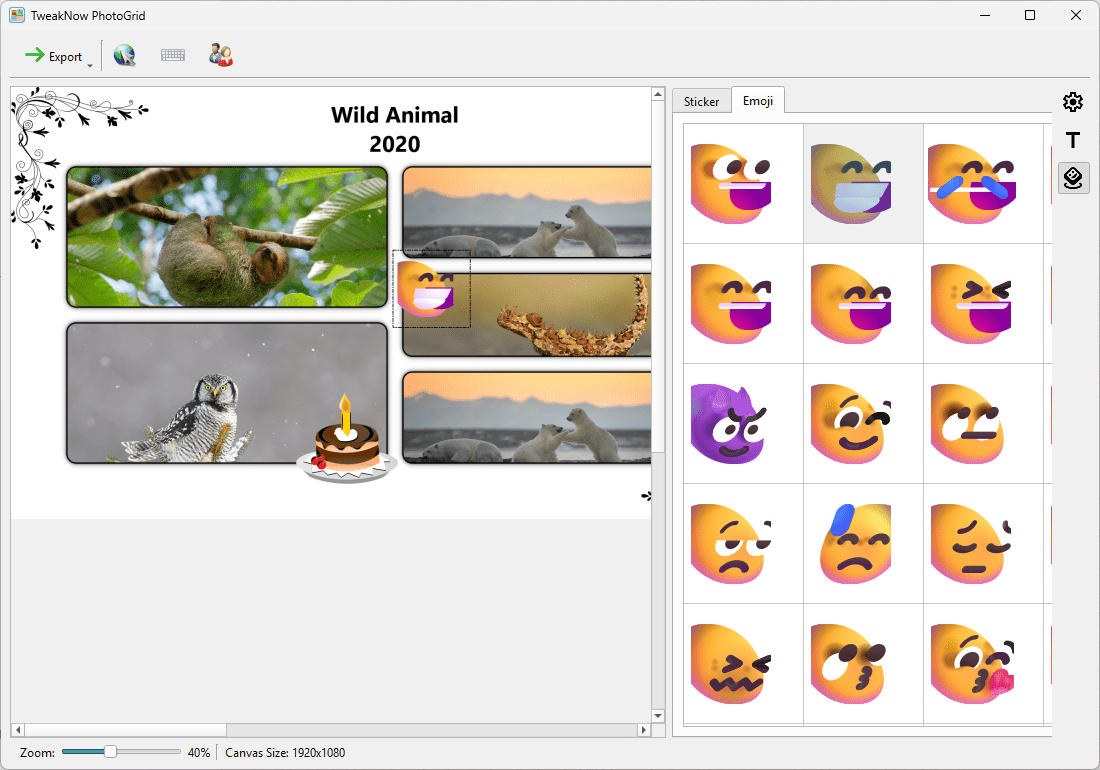Click the sloth photo in collage
Screen dimensions: 1100x770
click(x=227, y=237)
